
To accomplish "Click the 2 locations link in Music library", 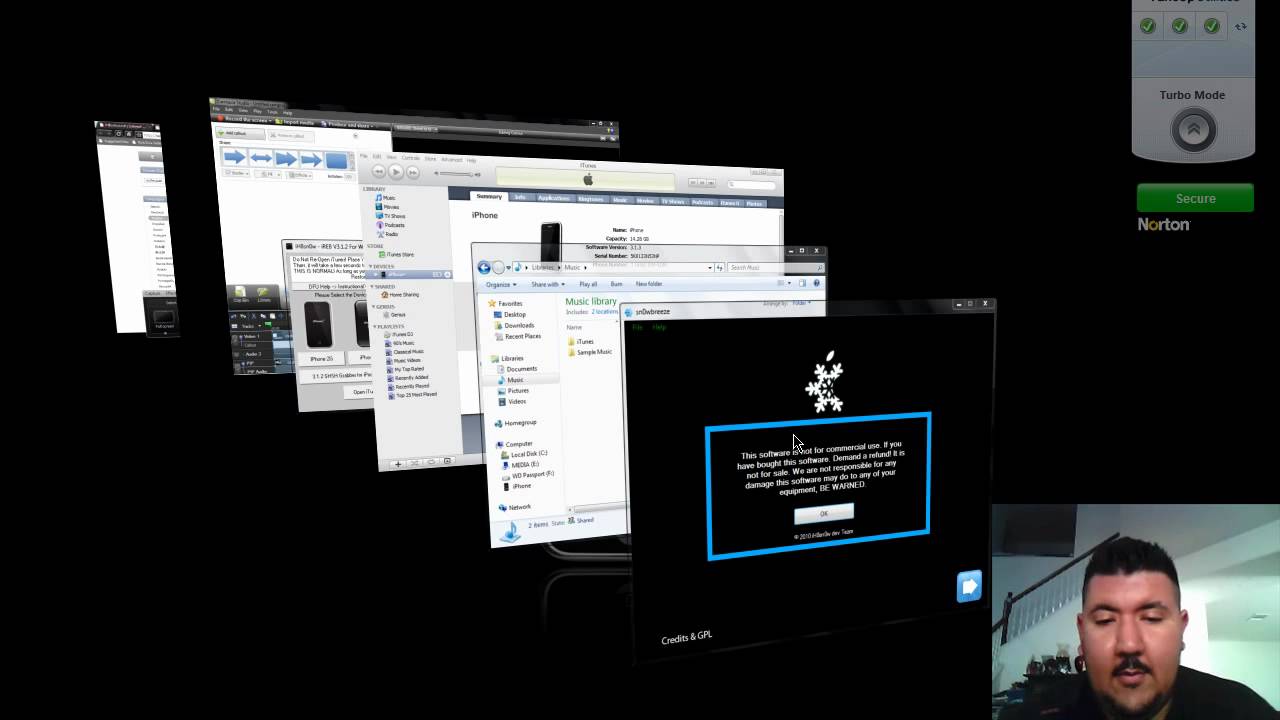I will pos(604,312).
